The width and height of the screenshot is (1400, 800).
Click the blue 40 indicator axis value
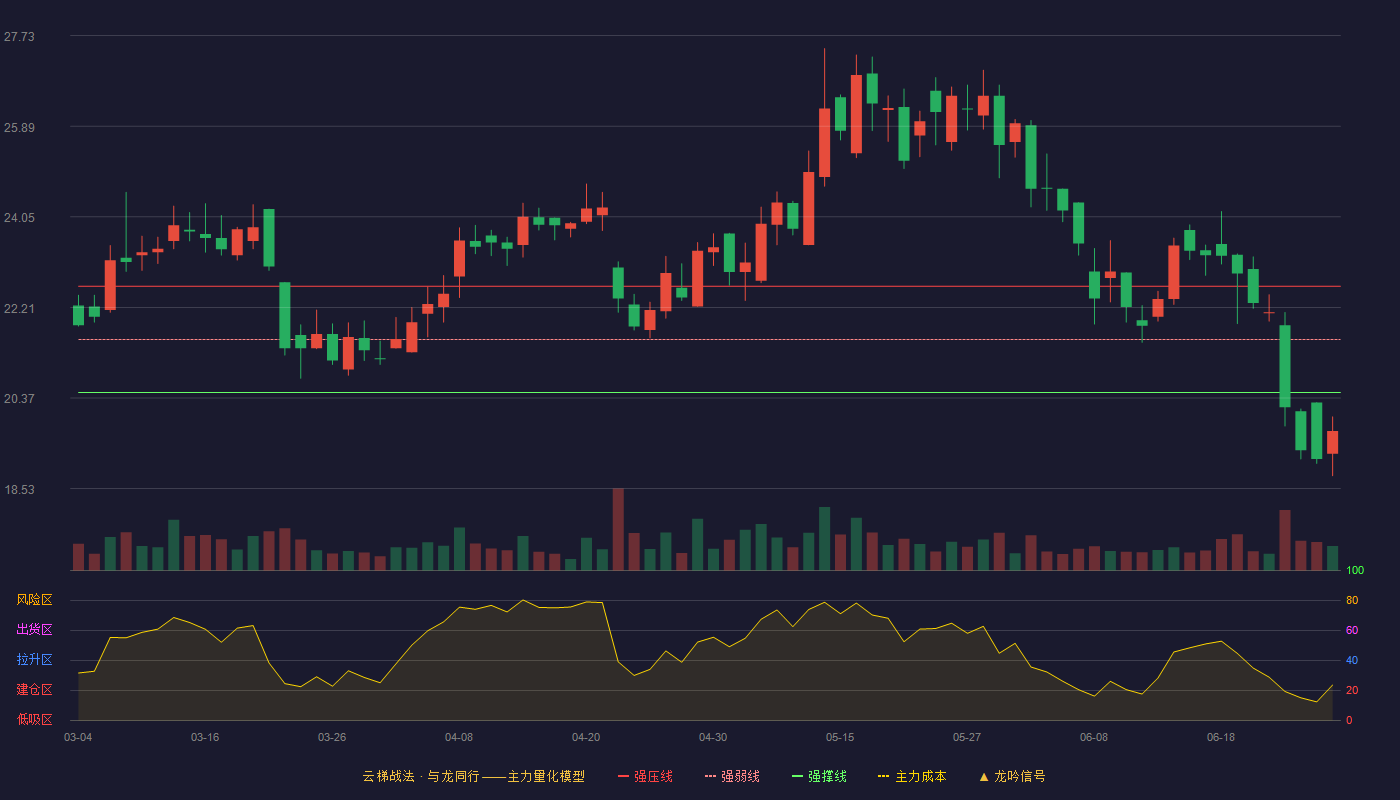(1352, 660)
